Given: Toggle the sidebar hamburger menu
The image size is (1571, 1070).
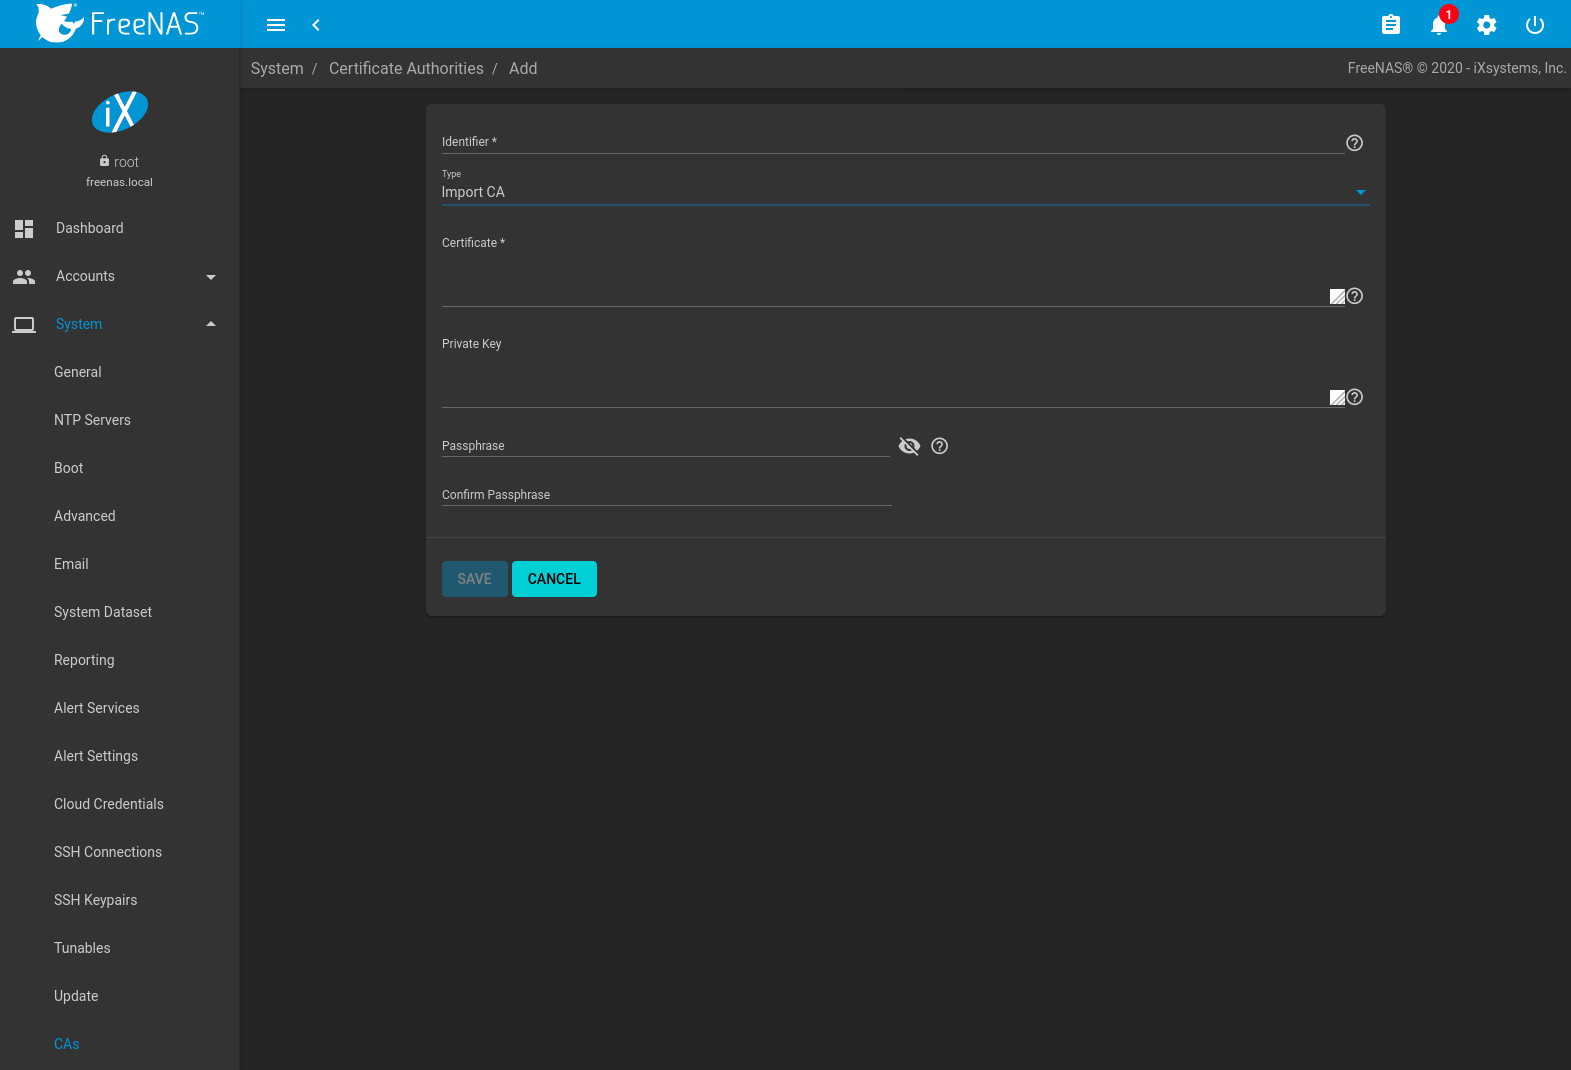Looking at the screenshot, I should [276, 25].
